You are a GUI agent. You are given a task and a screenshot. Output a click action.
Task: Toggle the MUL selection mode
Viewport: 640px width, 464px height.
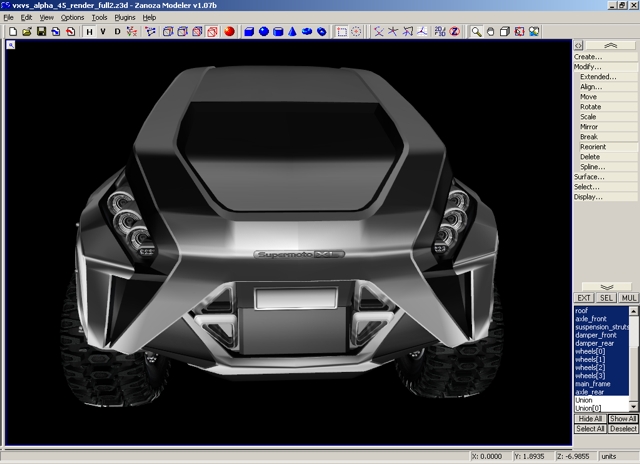tap(629, 298)
